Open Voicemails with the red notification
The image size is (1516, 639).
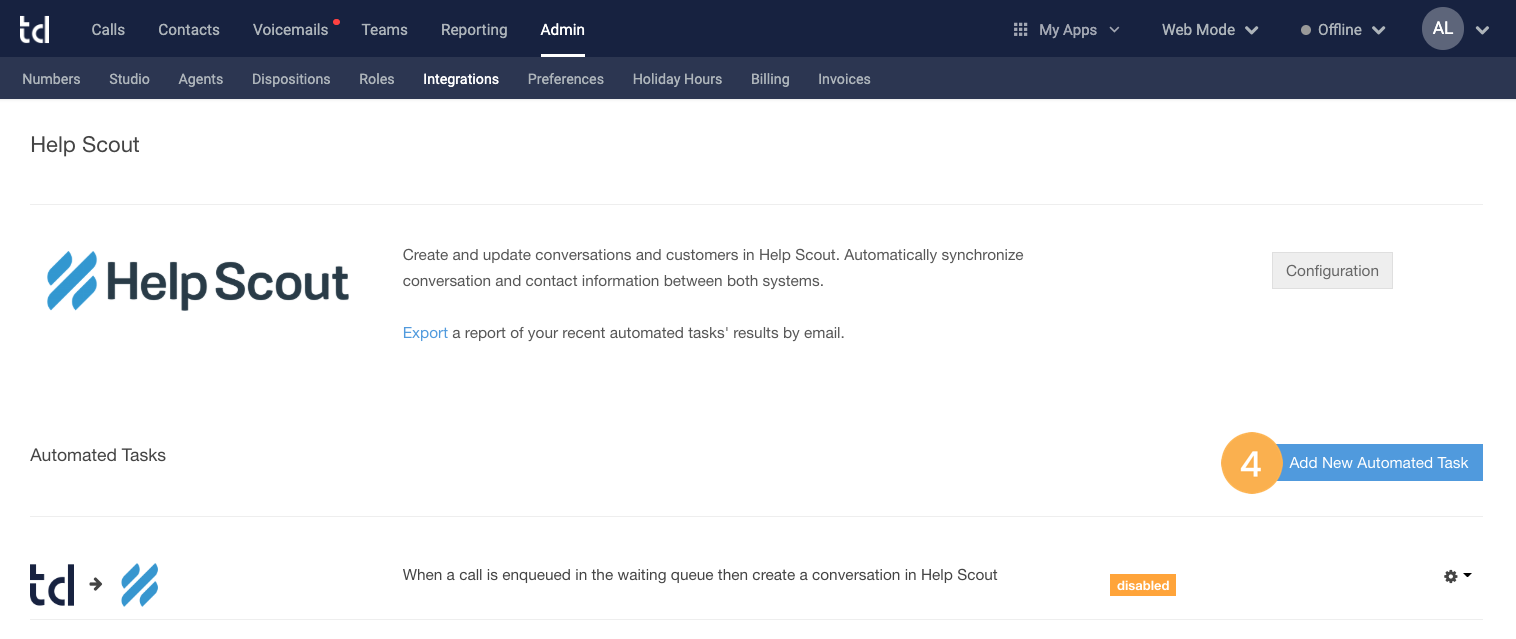pos(291,30)
